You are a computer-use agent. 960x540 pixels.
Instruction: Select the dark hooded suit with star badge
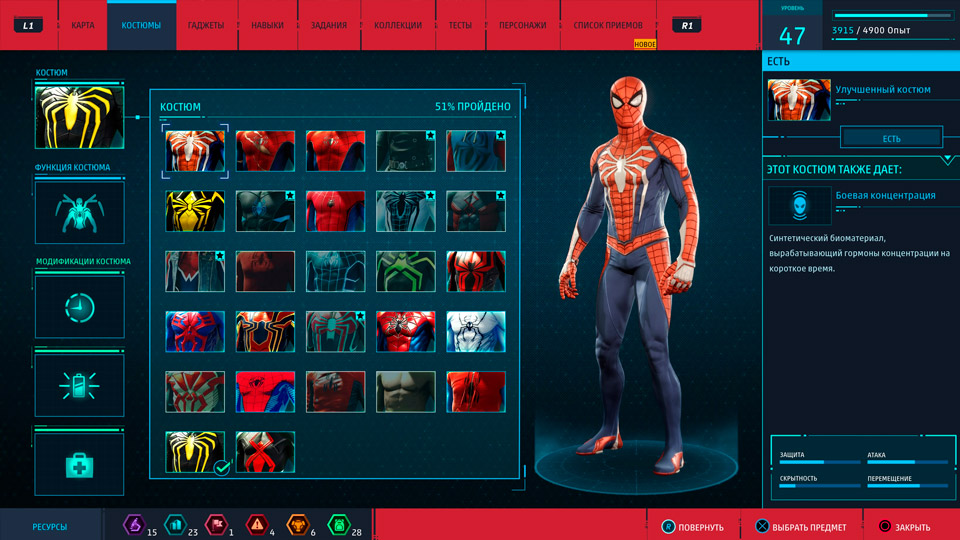pyautogui.click(x=406, y=151)
